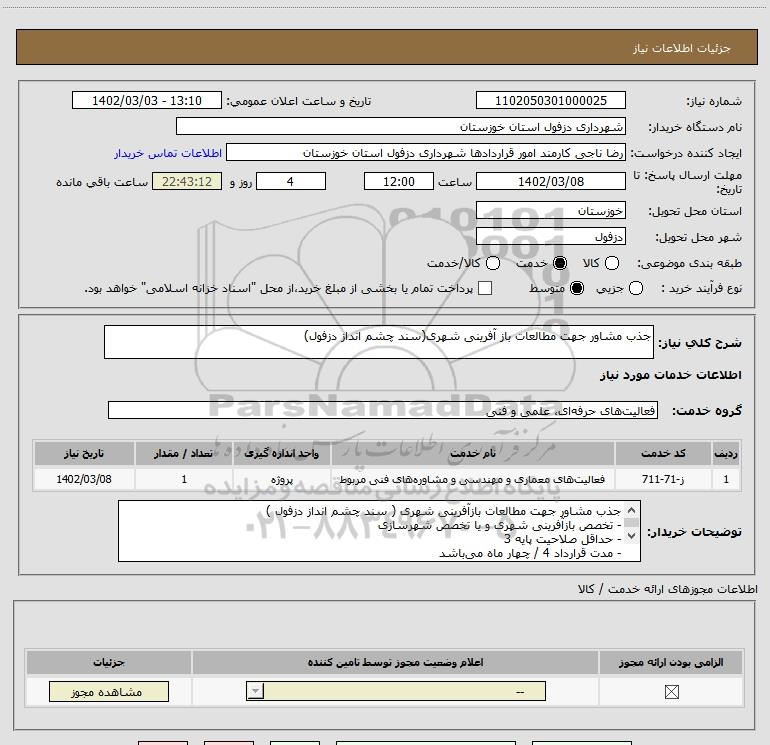Choose متوسط purchase process option
Image resolution: width=770 pixels, height=745 pixels.
[x=577, y=288]
